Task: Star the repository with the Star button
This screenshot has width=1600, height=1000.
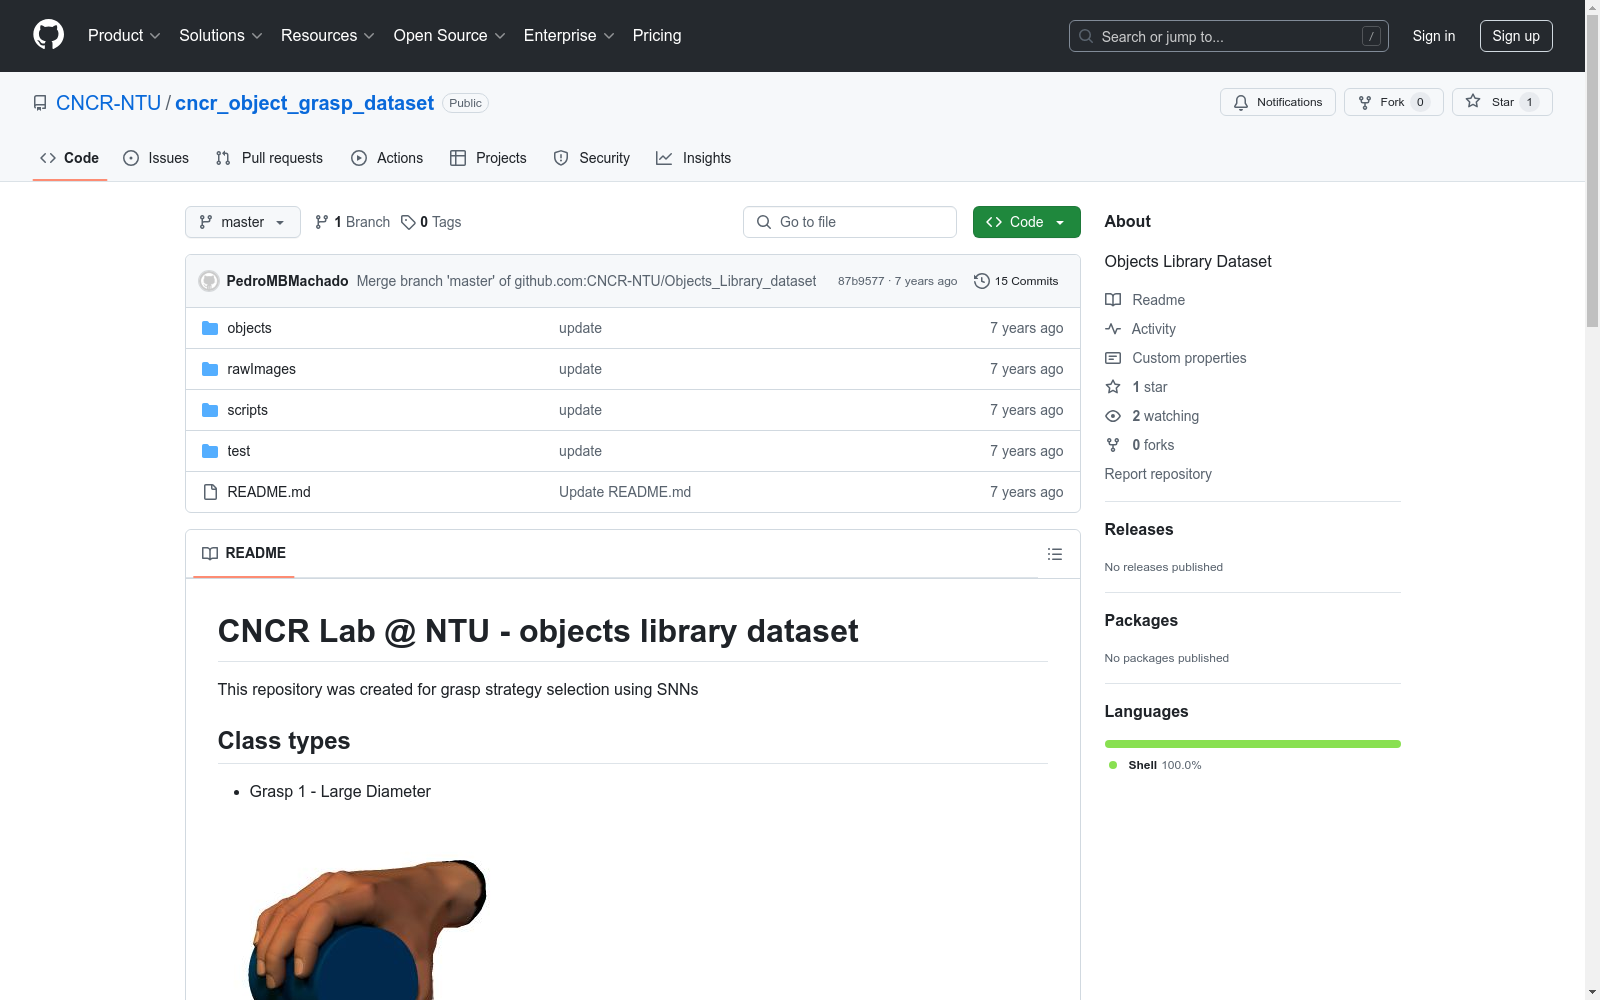Action: [x=1502, y=102]
